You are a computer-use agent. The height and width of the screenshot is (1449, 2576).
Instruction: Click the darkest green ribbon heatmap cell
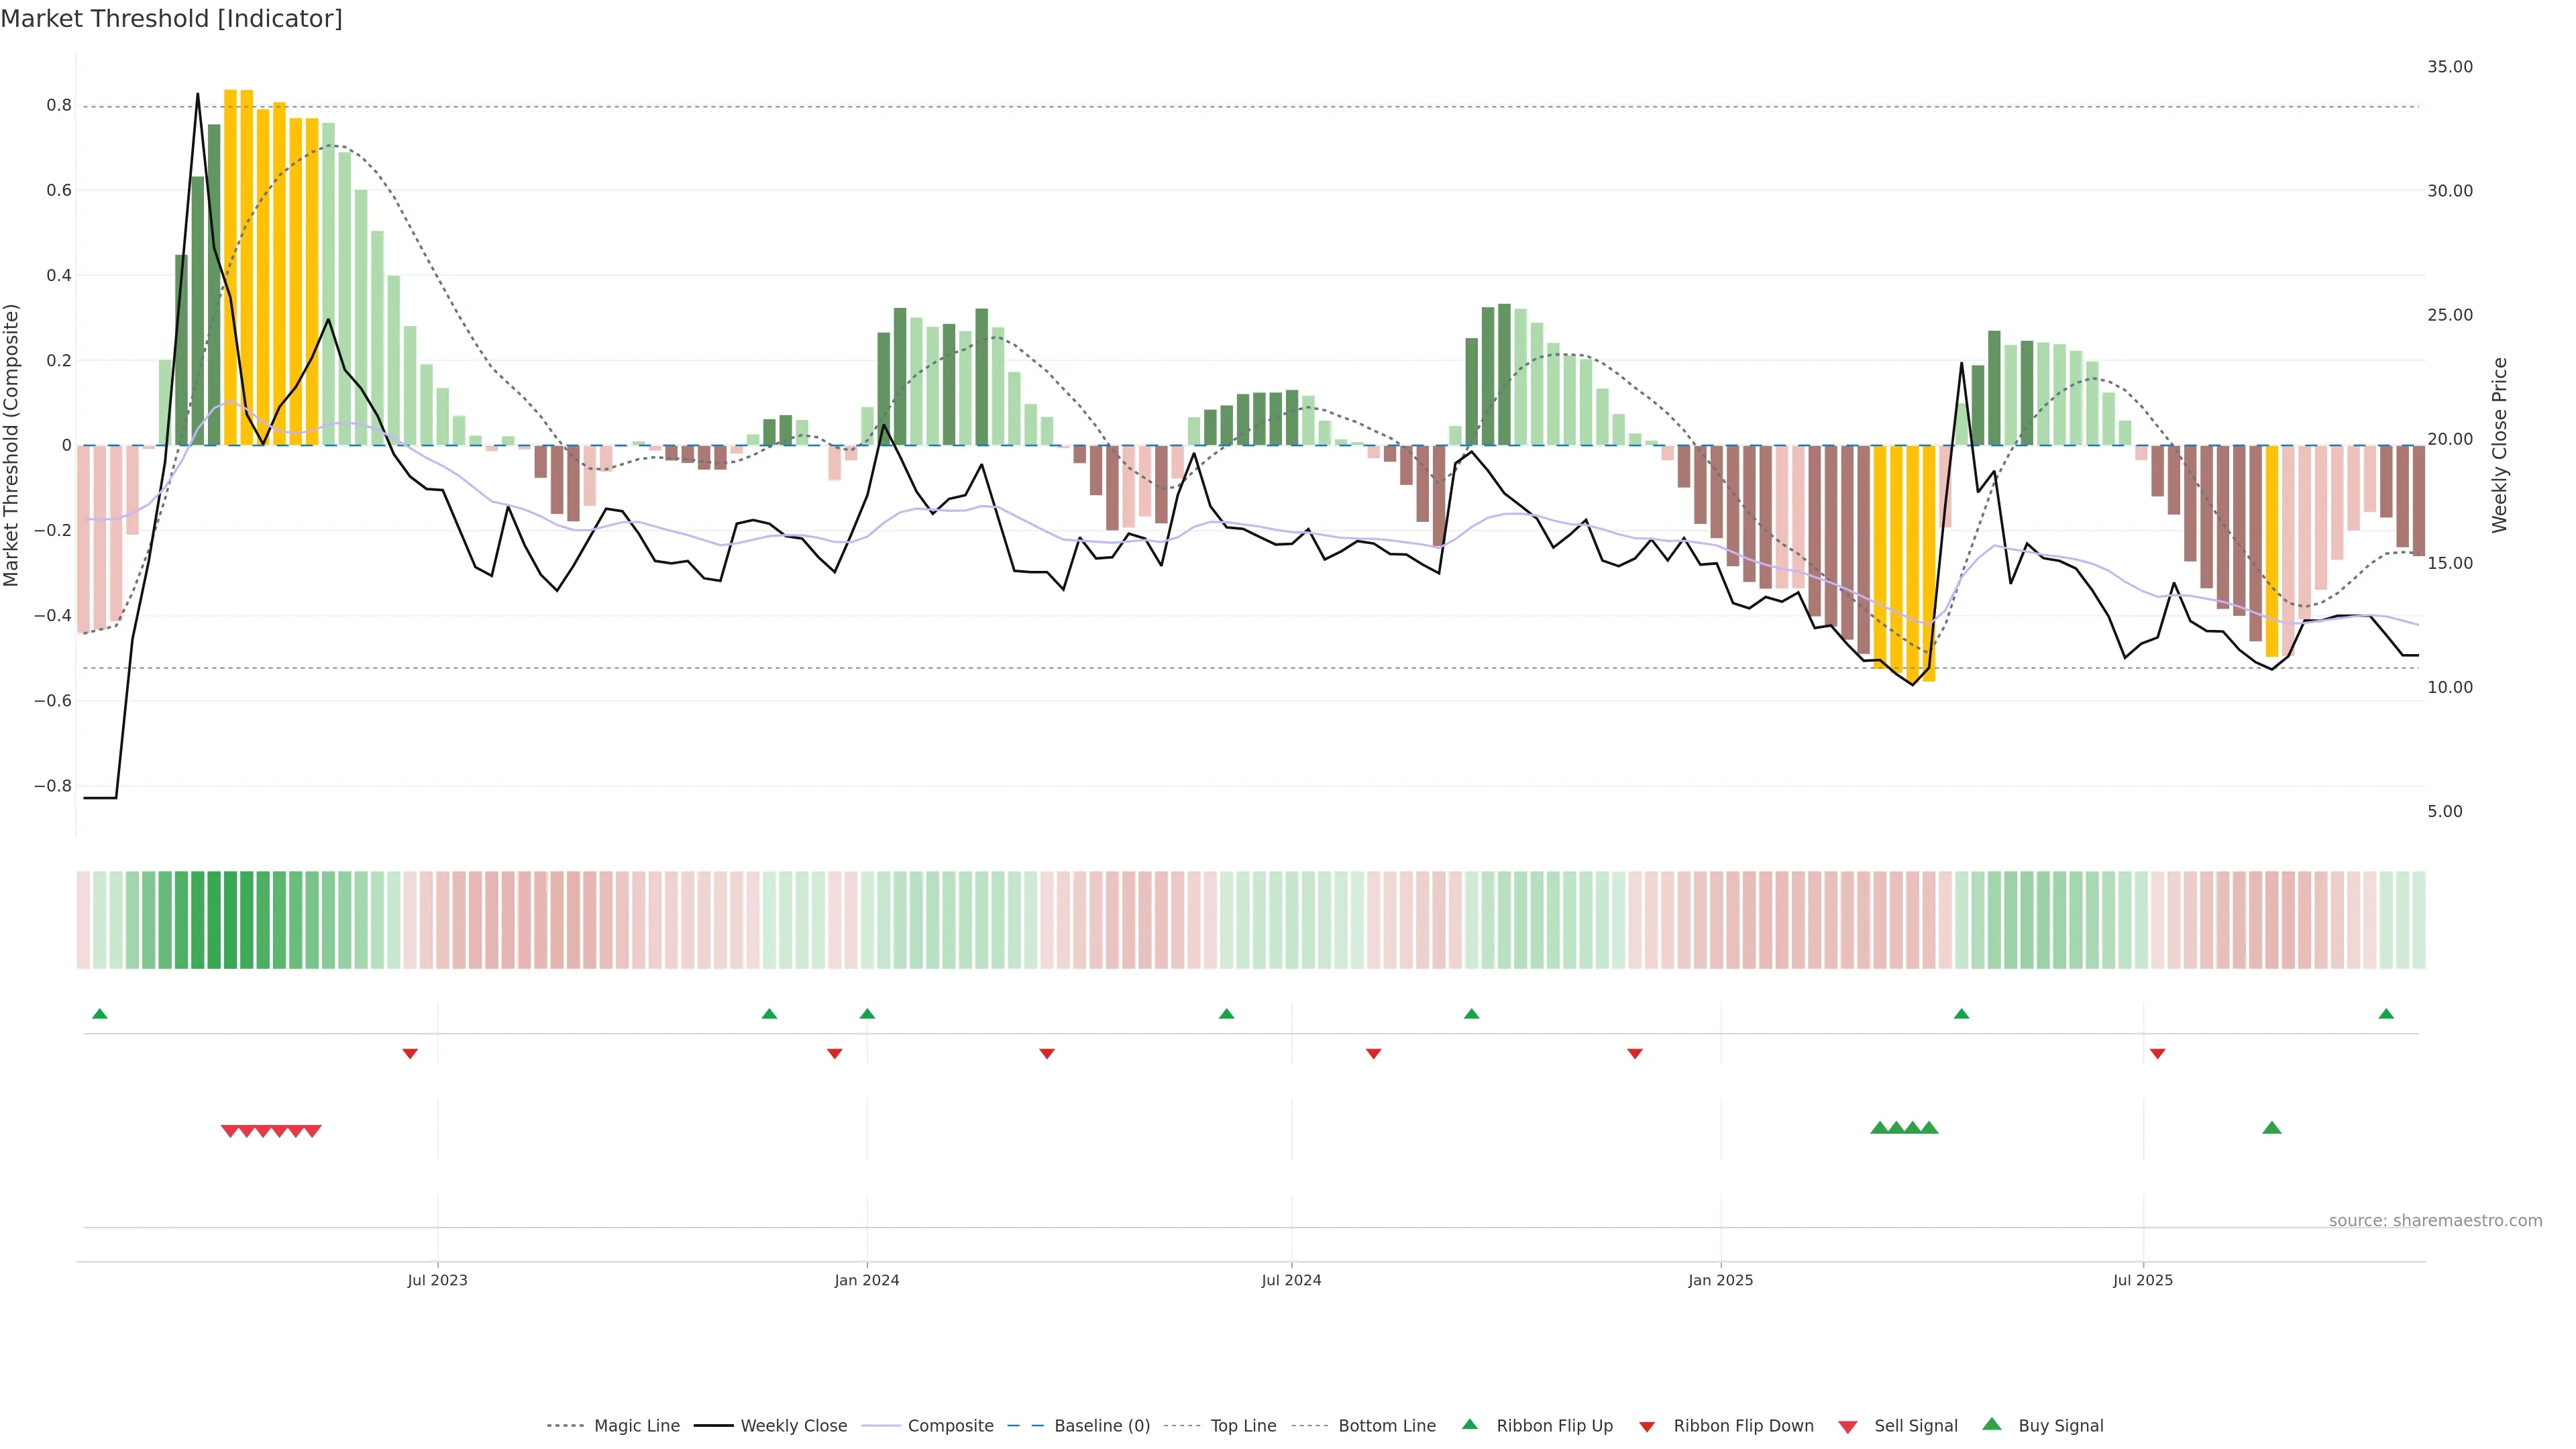pyautogui.click(x=230, y=920)
